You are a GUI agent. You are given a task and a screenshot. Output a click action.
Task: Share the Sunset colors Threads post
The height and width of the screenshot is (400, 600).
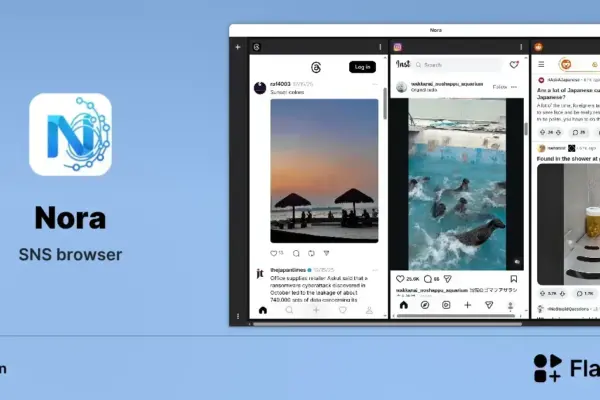point(326,253)
